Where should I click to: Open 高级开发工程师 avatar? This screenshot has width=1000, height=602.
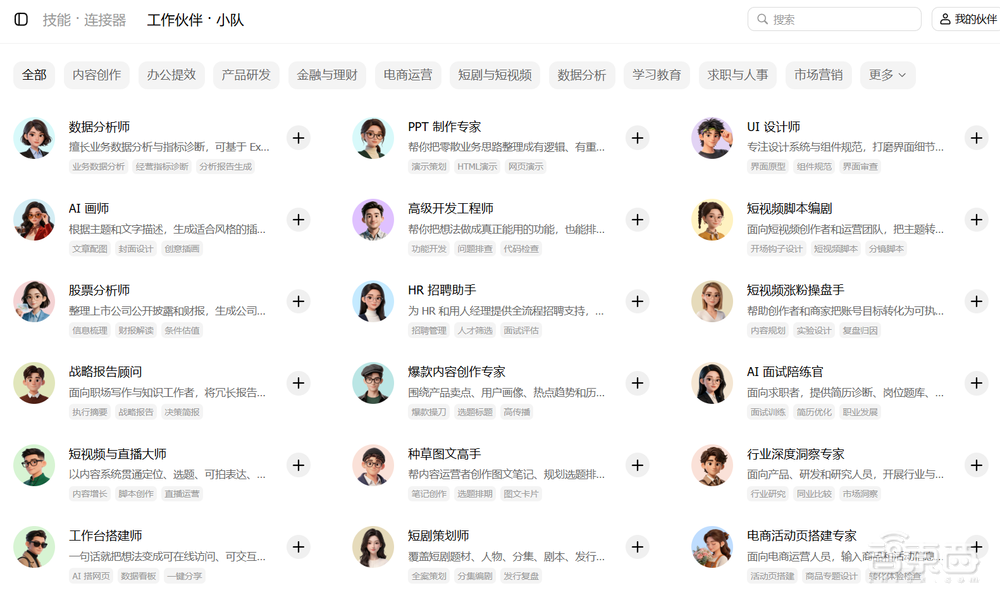pyautogui.click(x=373, y=219)
